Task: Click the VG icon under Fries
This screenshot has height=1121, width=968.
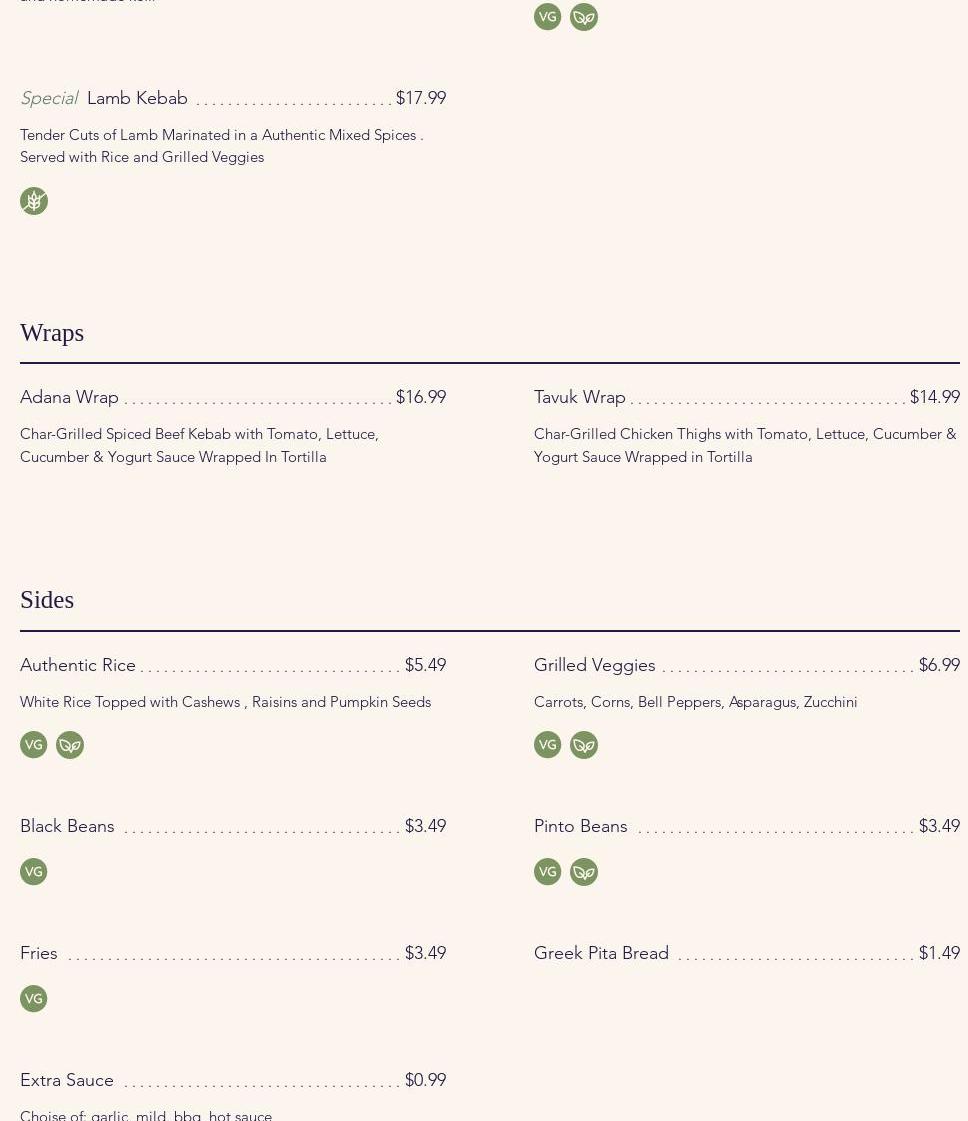Action: tap(34, 999)
